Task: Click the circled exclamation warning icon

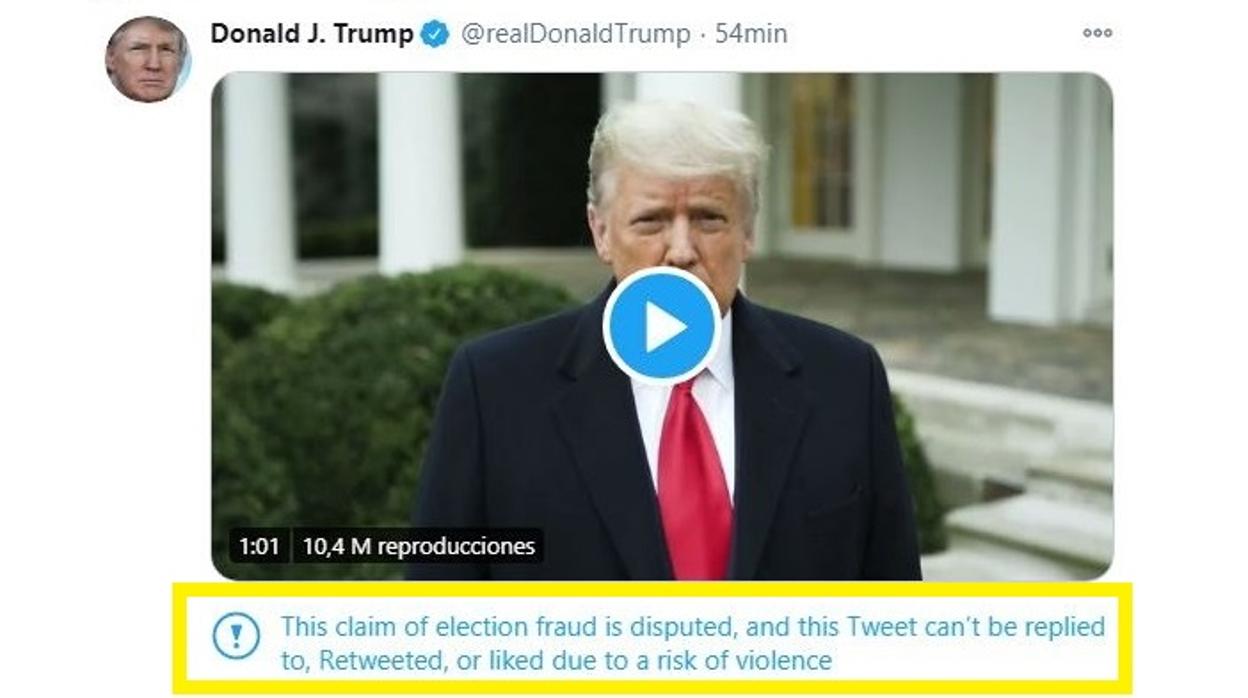Action: tap(236, 635)
